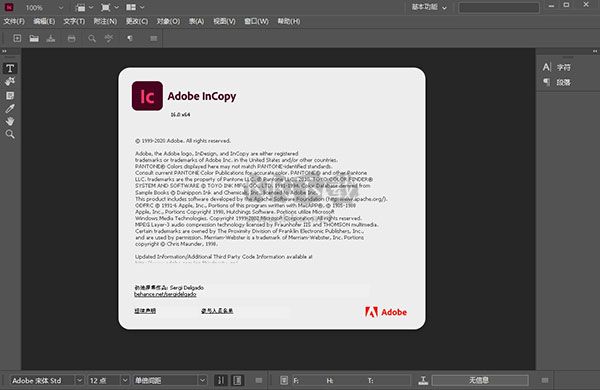
Task: Open the copyfit options menu icon at far right
Action: [545, 380]
